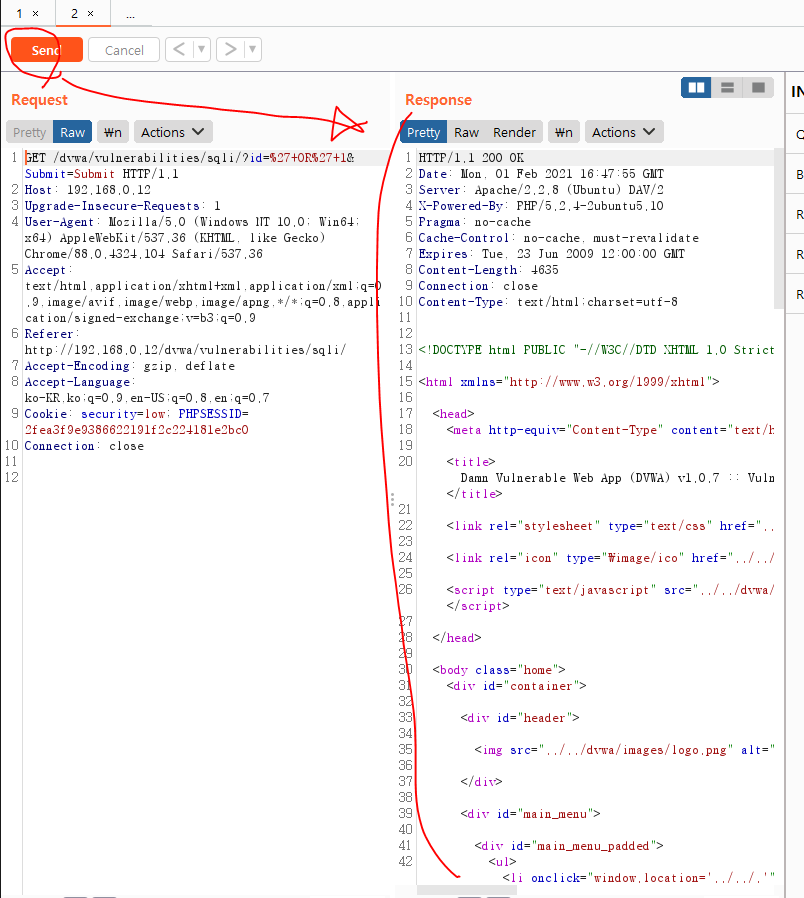Open the Request Actions dropdown
This screenshot has width=804, height=898.
point(173,132)
